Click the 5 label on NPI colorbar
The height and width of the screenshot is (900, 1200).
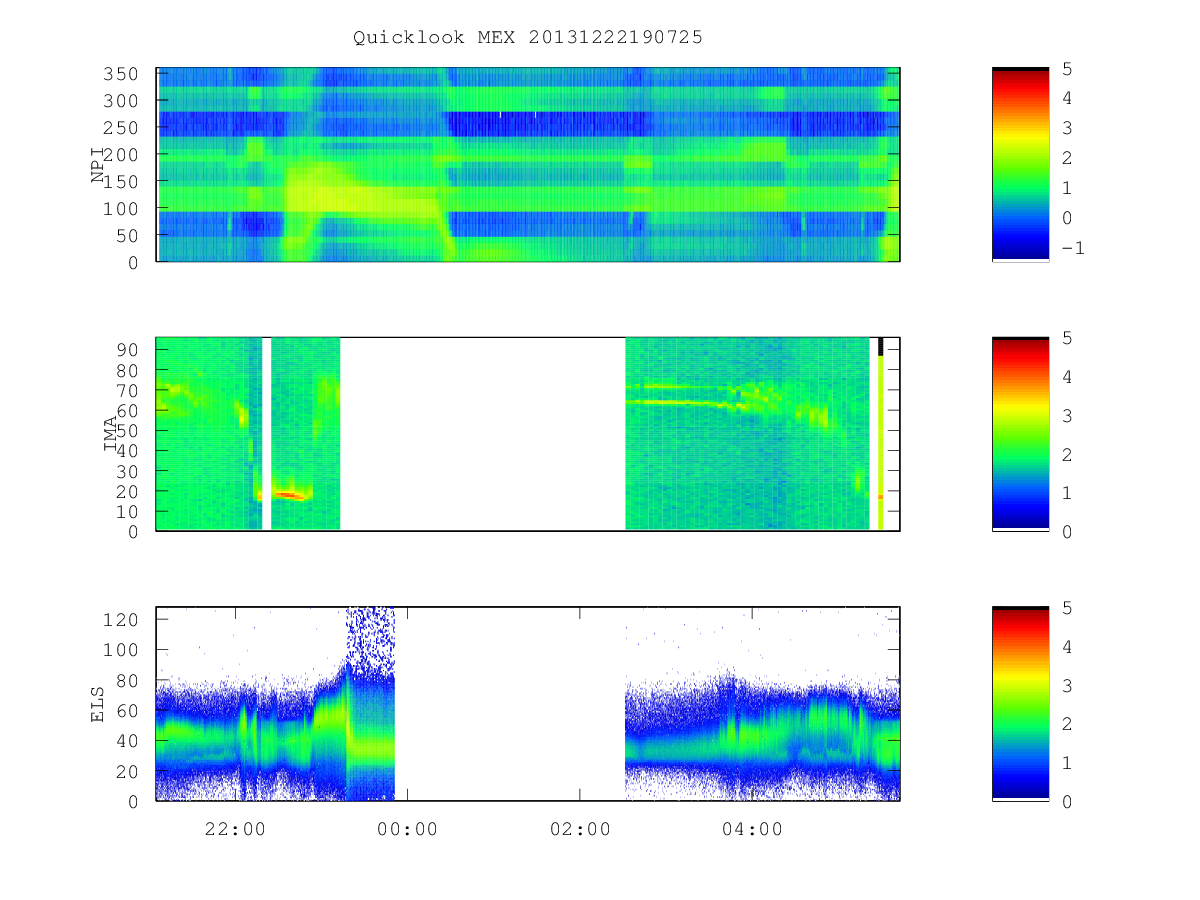(x=1067, y=69)
